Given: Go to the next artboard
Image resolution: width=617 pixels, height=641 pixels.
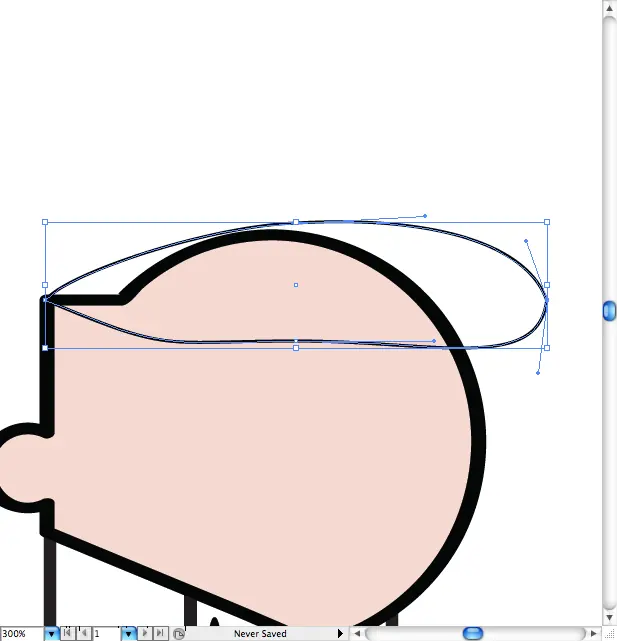Looking at the screenshot, I should tap(145, 633).
